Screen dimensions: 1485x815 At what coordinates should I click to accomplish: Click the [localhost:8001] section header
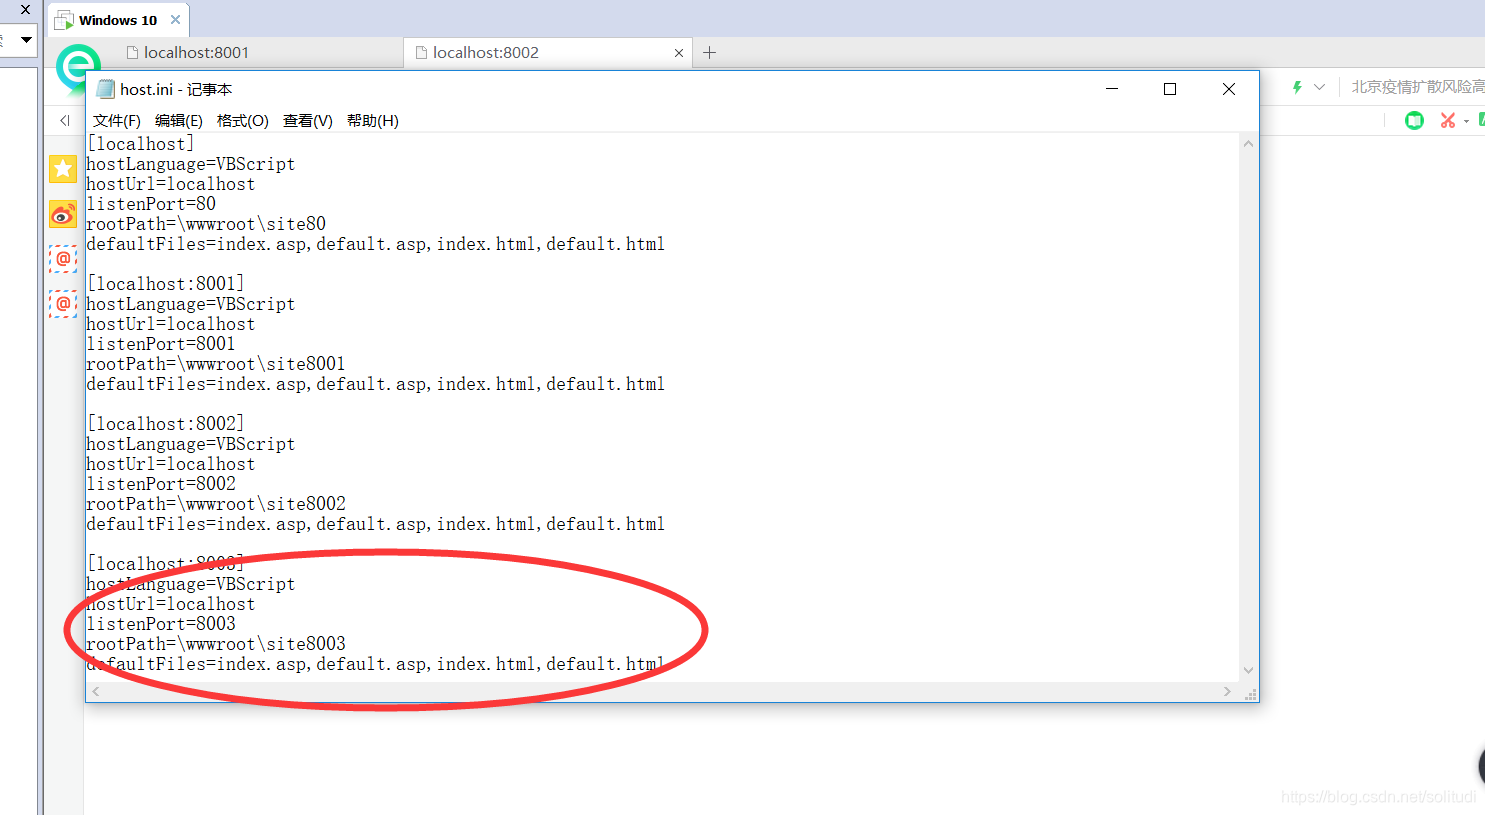[x=165, y=284]
